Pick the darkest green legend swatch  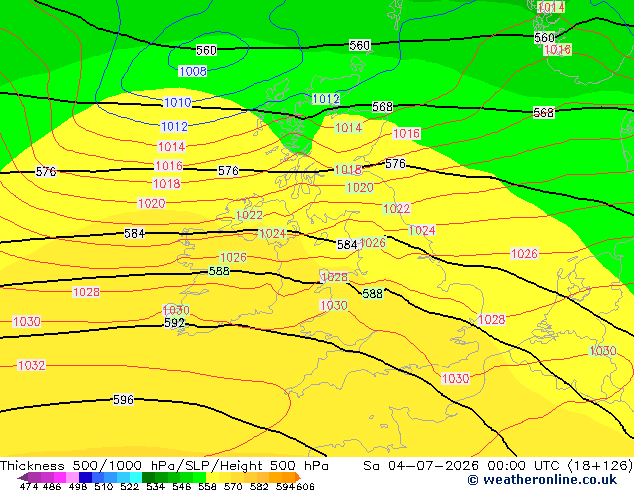pos(148,477)
